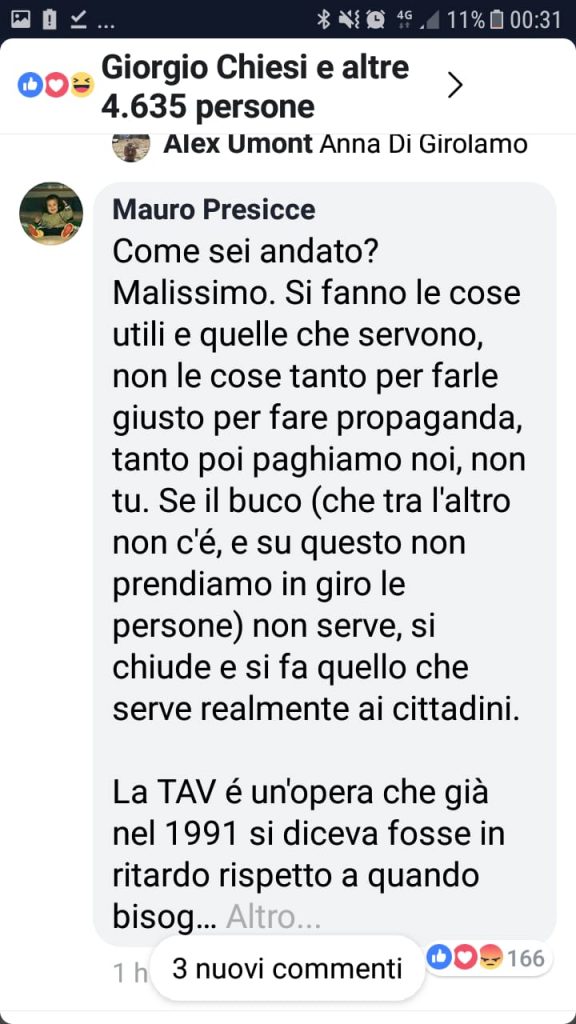The width and height of the screenshot is (576, 1024).
Task: Open the 166 reactions count
Action: [526, 958]
